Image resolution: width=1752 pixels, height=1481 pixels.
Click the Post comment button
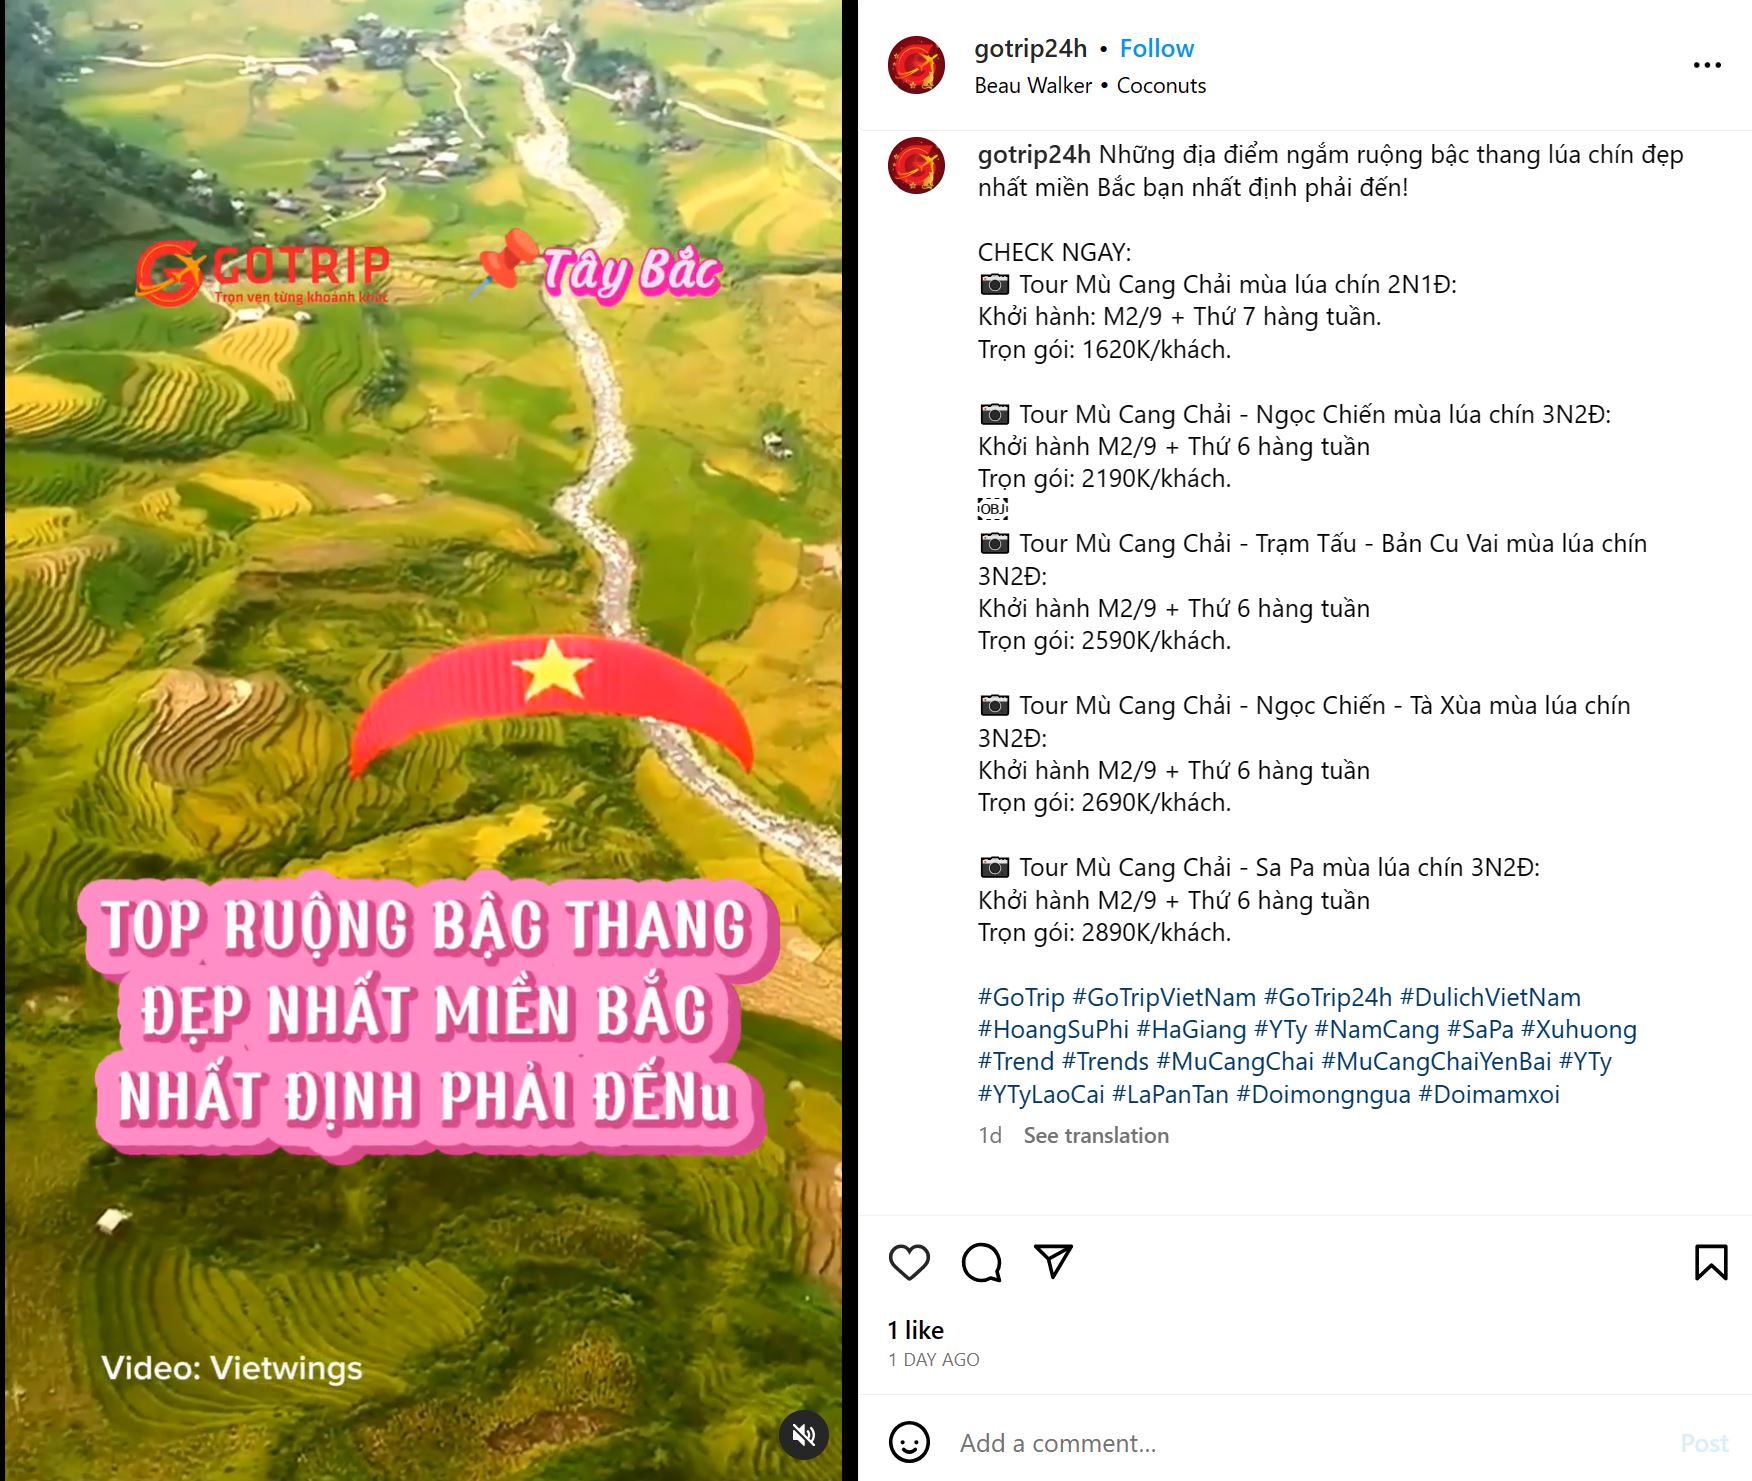point(1704,1443)
